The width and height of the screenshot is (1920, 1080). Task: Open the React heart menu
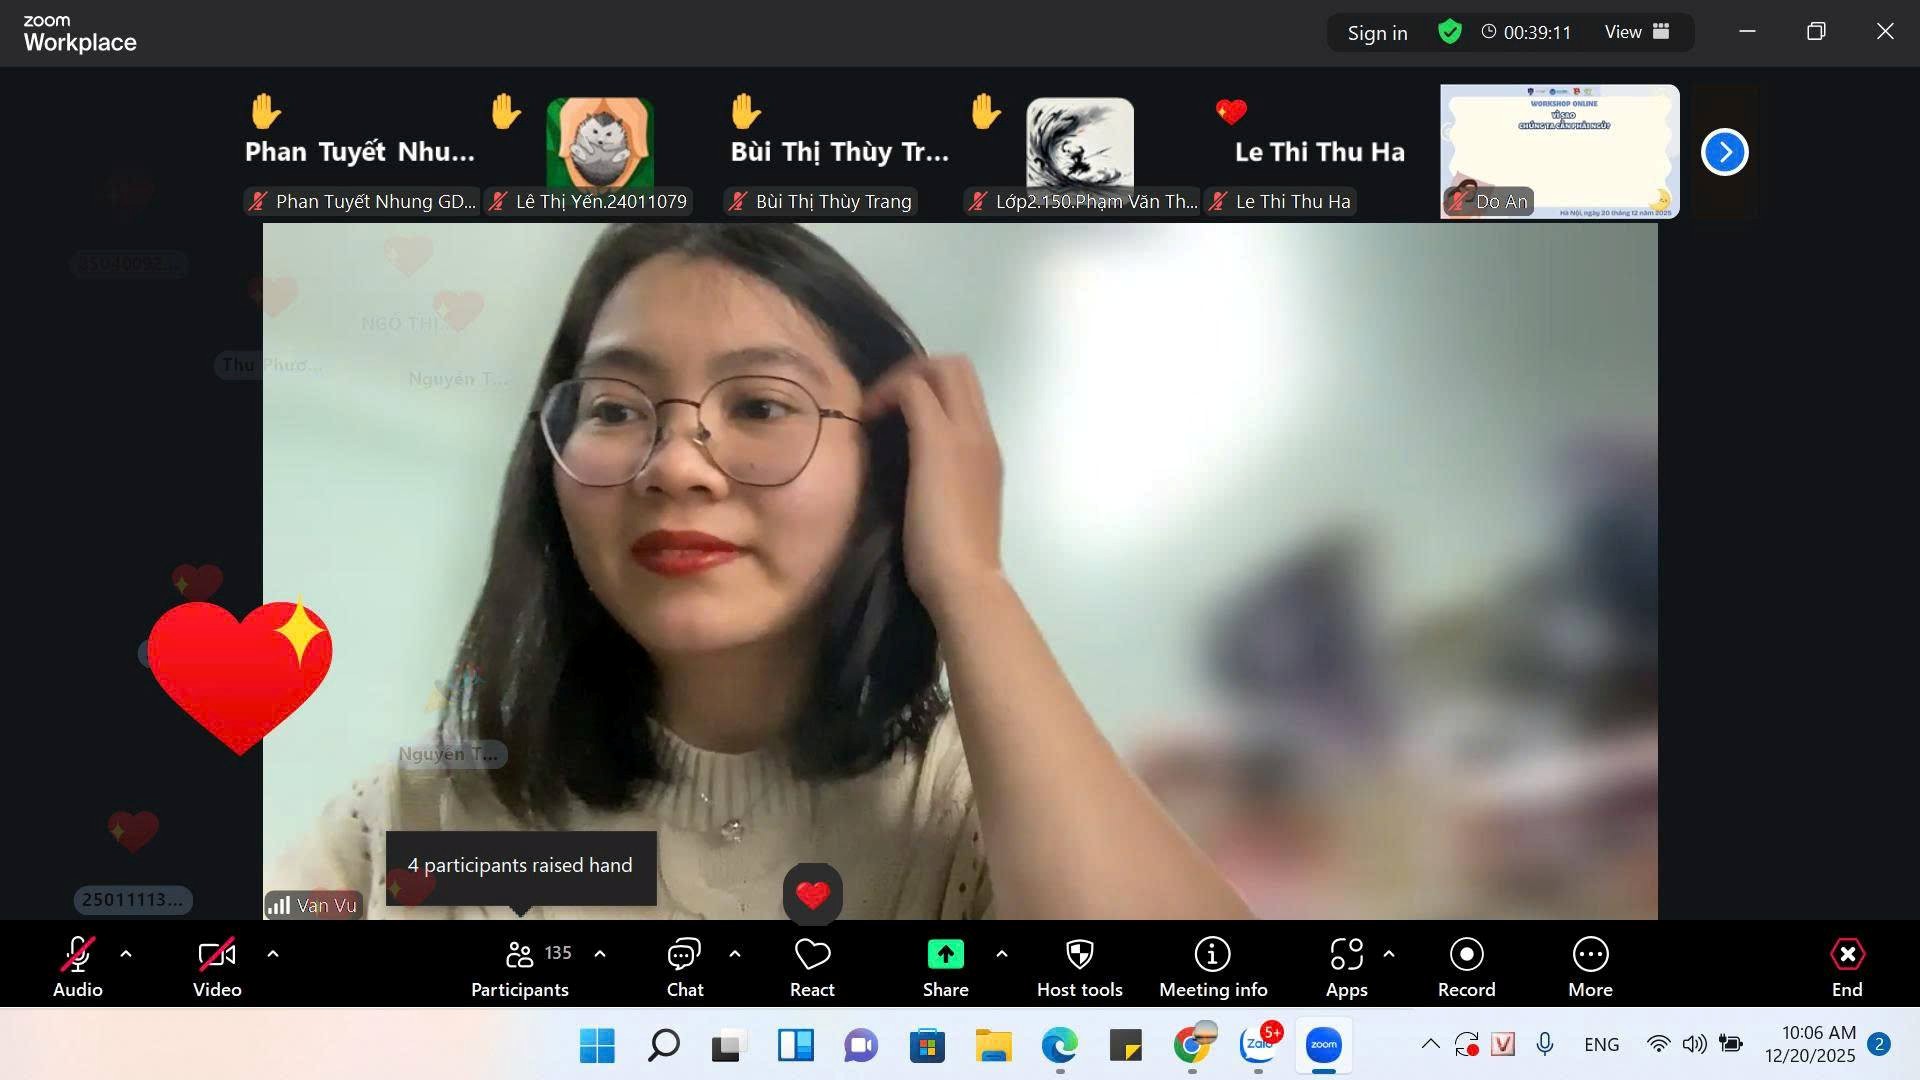812,955
